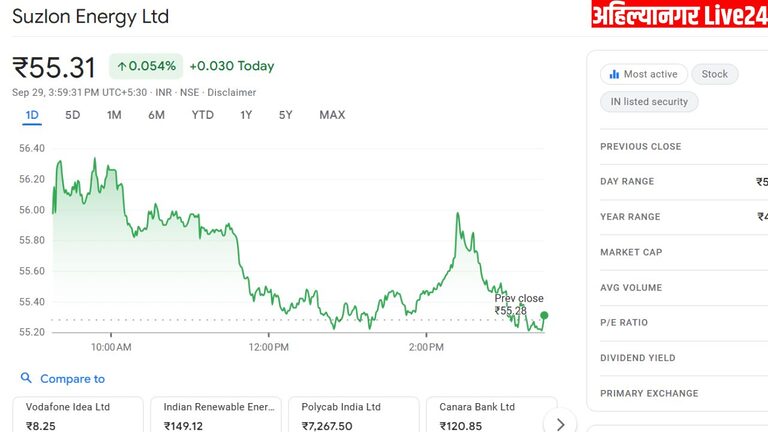Open the 5Y chart view
The height and width of the screenshot is (432, 768).
pos(286,115)
